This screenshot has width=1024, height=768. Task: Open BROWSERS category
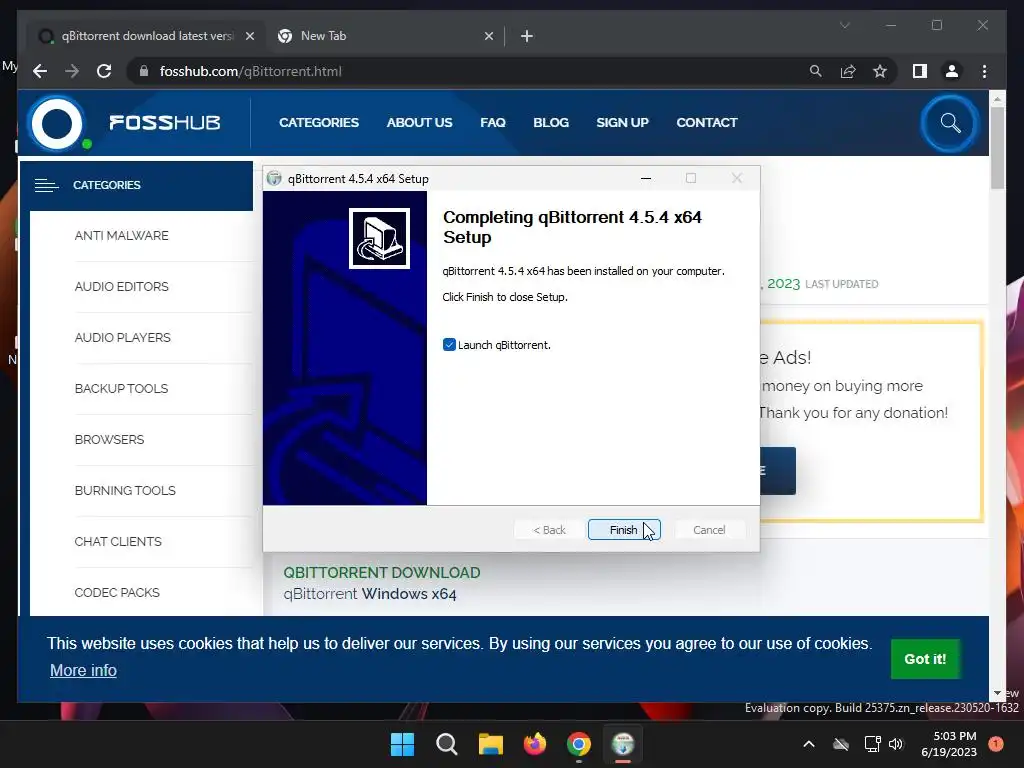tap(109, 440)
